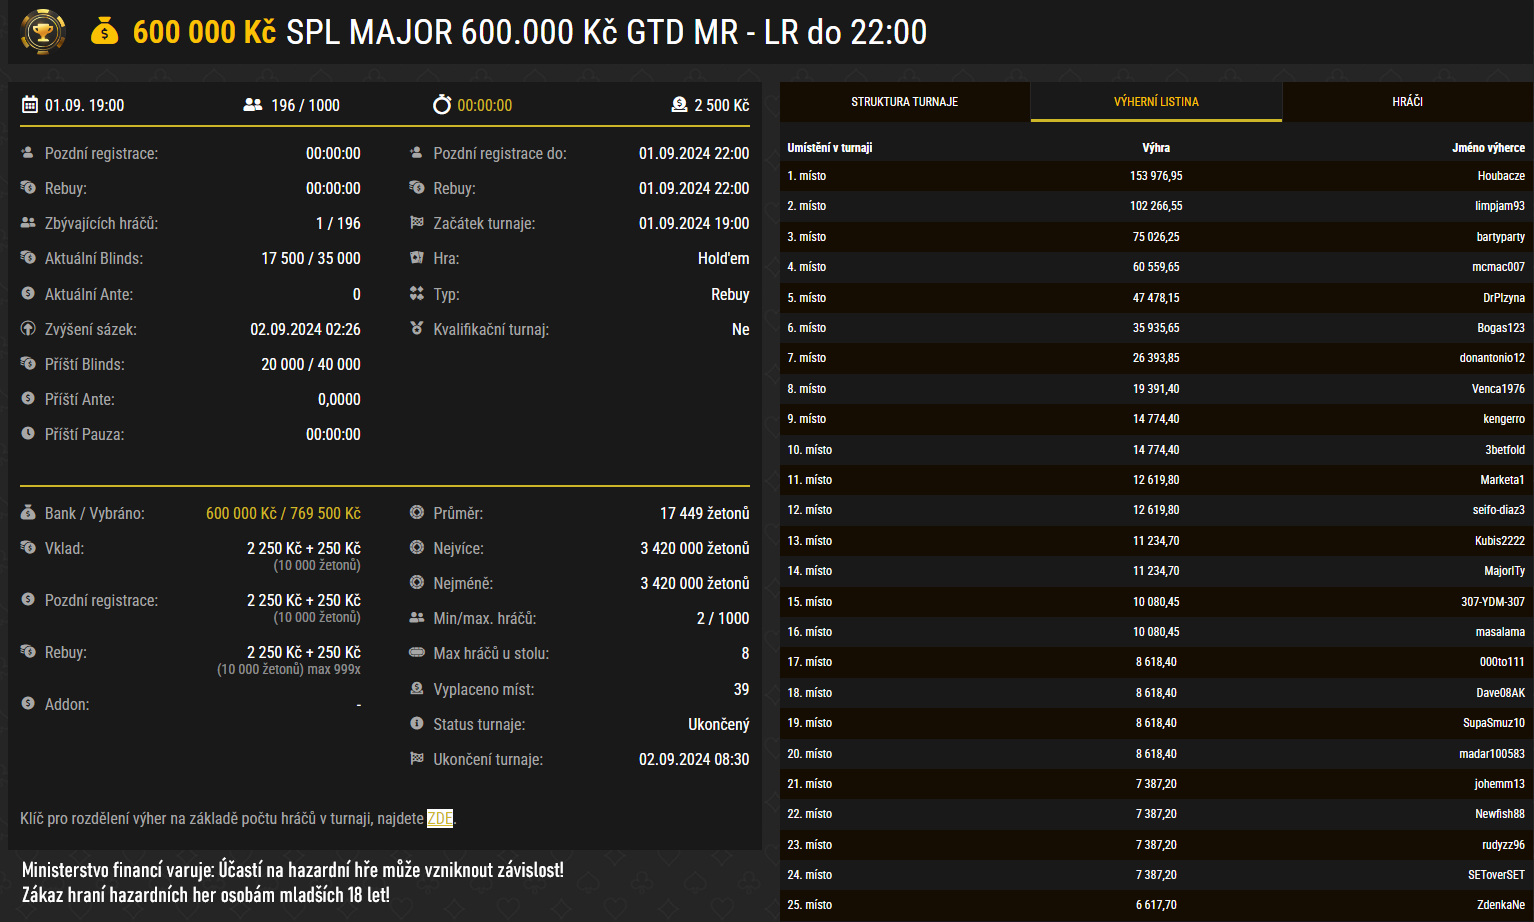Image resolution: width=1534 pixels, height=922 pixels.
Task: Click the chip icon beside Průměr
Action: click(x=417, y=513)
